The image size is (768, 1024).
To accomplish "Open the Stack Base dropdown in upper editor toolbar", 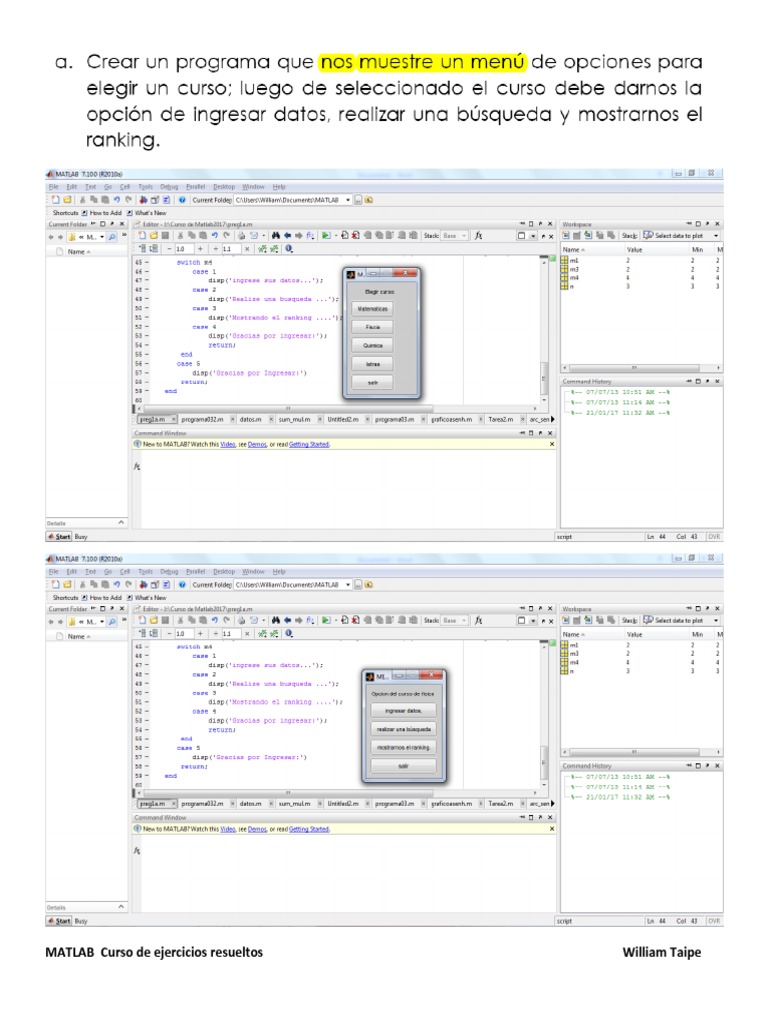I will click(463, 235).
